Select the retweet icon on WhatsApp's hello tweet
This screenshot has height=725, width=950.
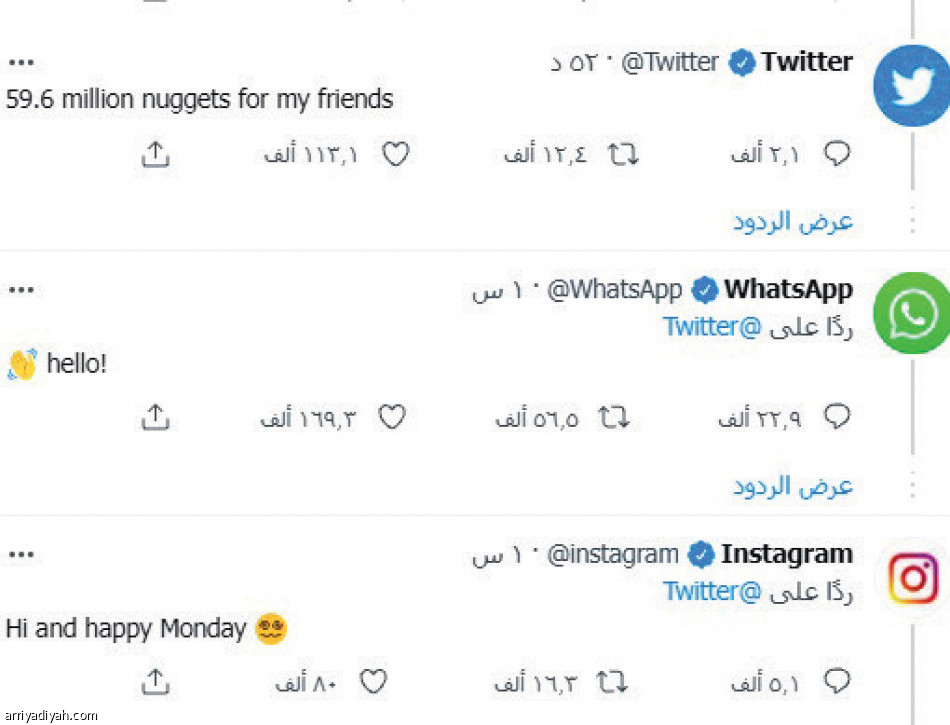(x=615, y=417)
